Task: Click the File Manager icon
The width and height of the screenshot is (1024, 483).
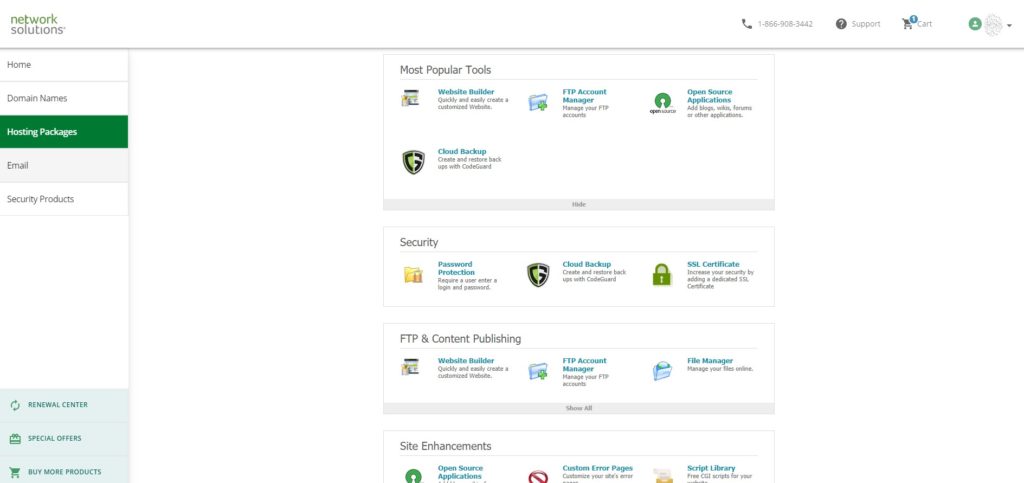Action: pyautogui.click(x=662, y=371)
